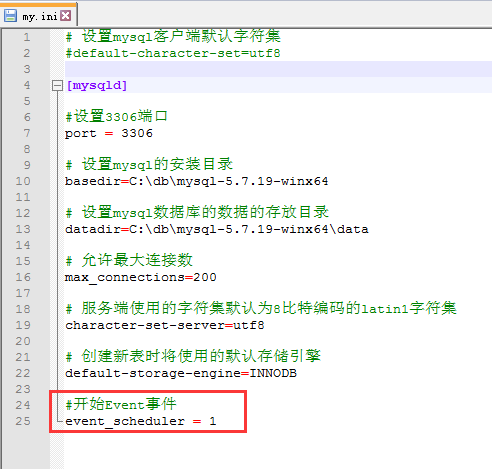This screenshot has height=469, width=492.
Task: Select the my.ini tab
Action: [39, 15]
